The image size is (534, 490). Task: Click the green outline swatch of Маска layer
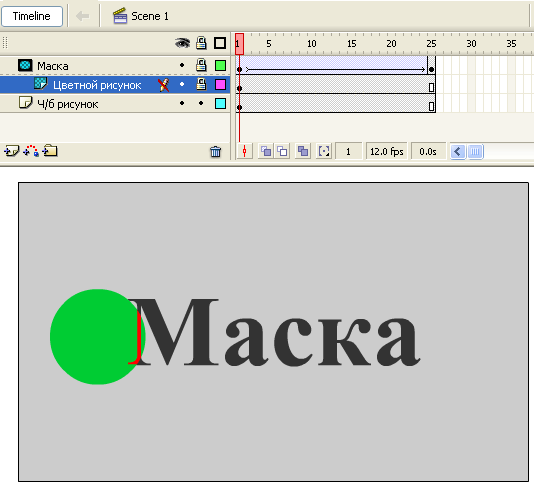click(220, 65)
